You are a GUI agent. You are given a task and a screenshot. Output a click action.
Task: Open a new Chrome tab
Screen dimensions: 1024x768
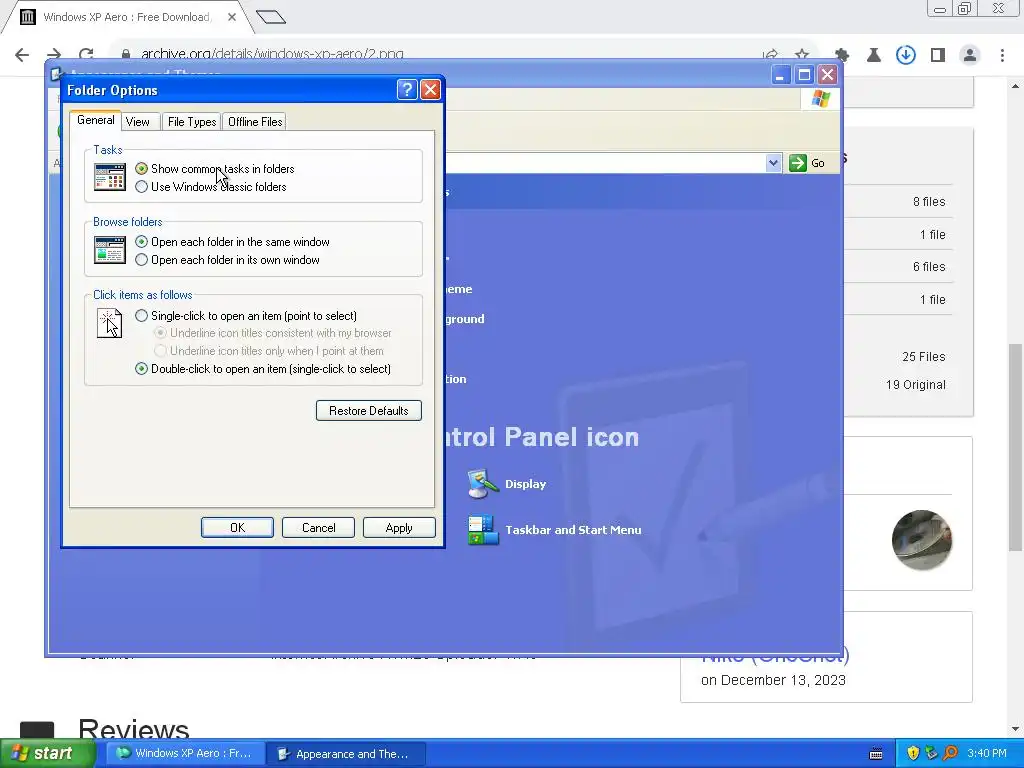(270, 17)
